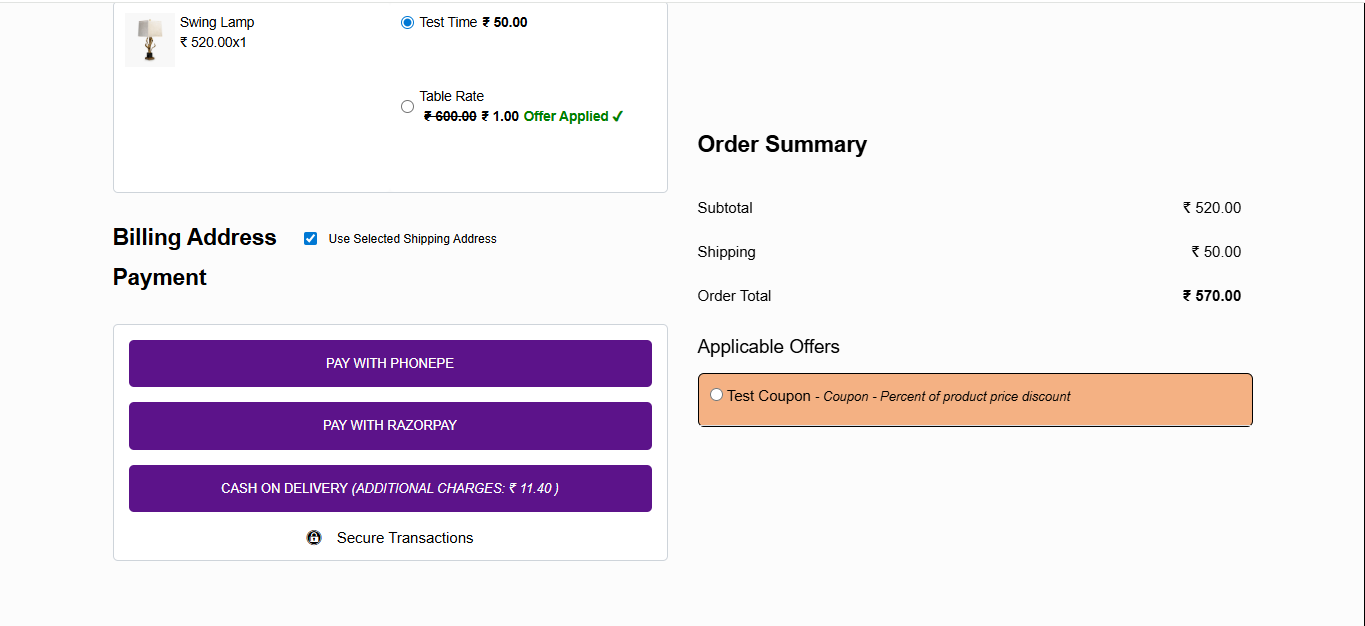Click the Pay with Razorpay button
The image size is (1365, 626).
coord(390,425)
